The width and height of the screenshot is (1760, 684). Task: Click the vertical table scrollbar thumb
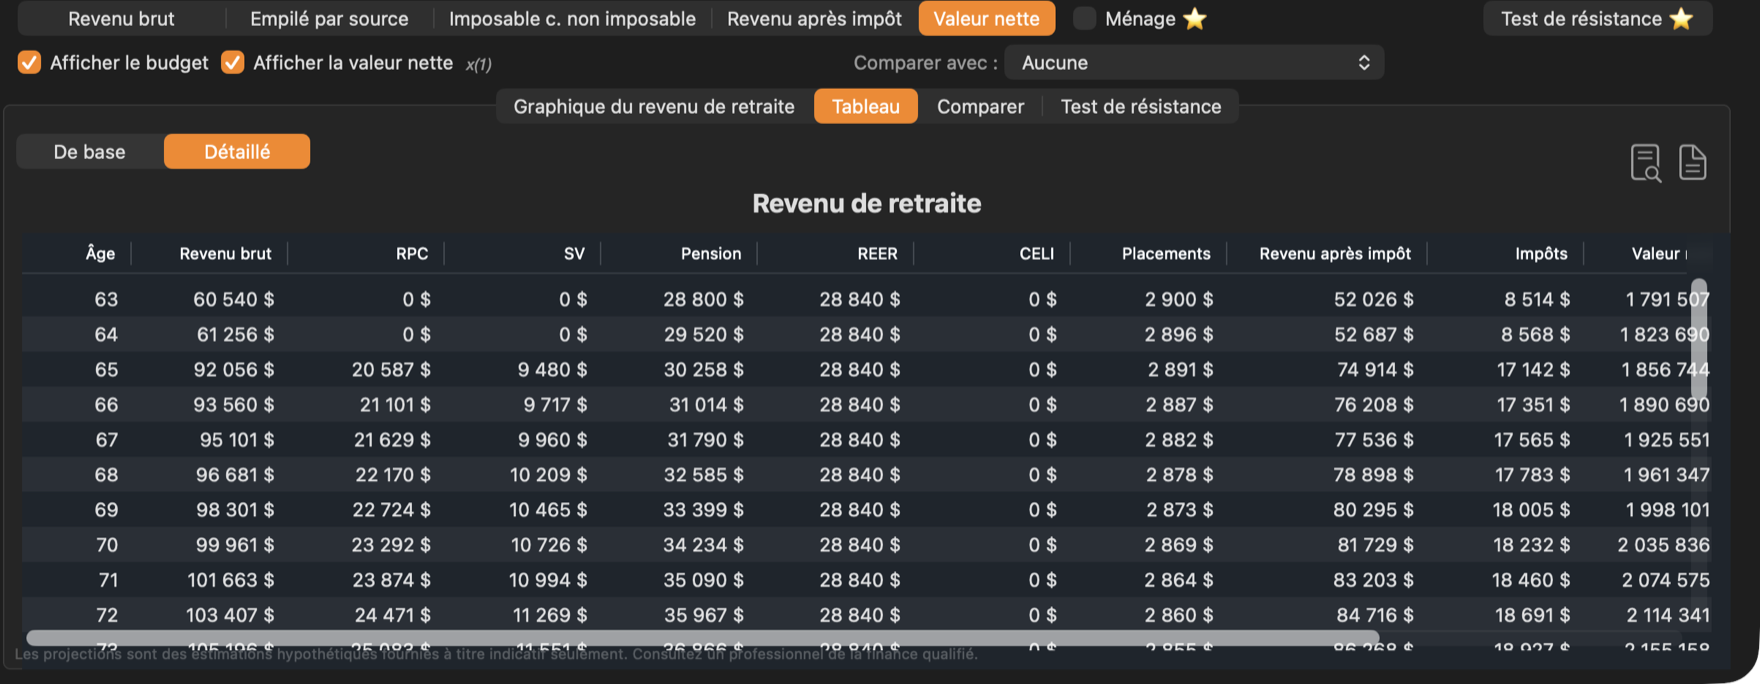coord(1698,338)
